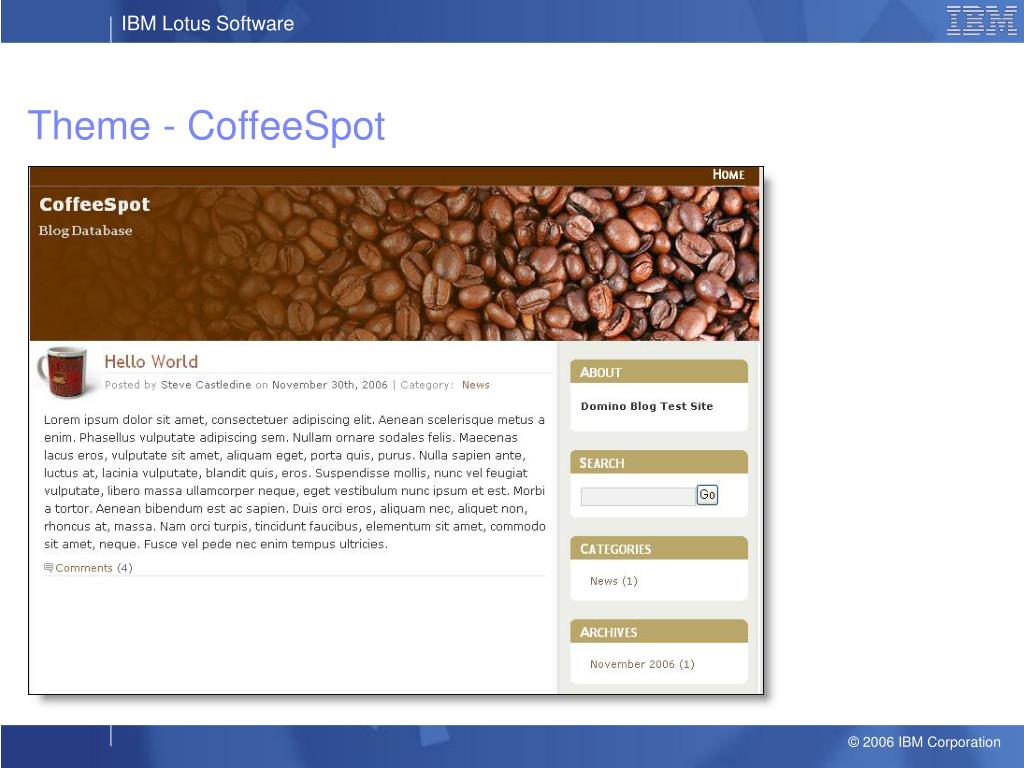Open News (1) in Categories sidebar
The width and height of the screenshot is (1024, 768).
(x=613, y=581)
